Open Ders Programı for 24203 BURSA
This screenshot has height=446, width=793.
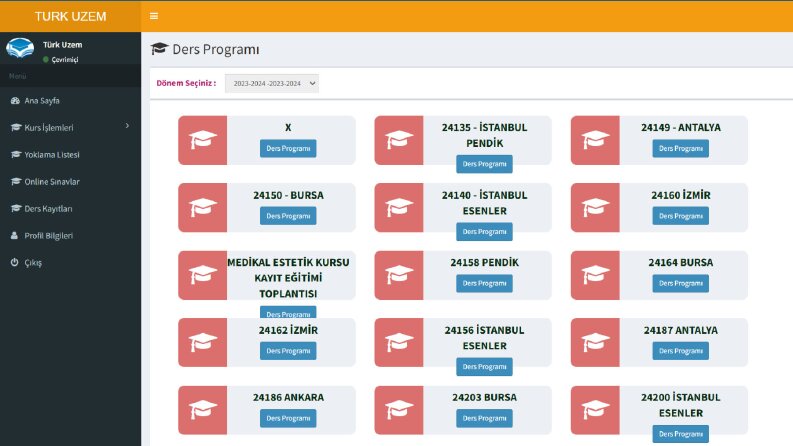tap(484, 418)
